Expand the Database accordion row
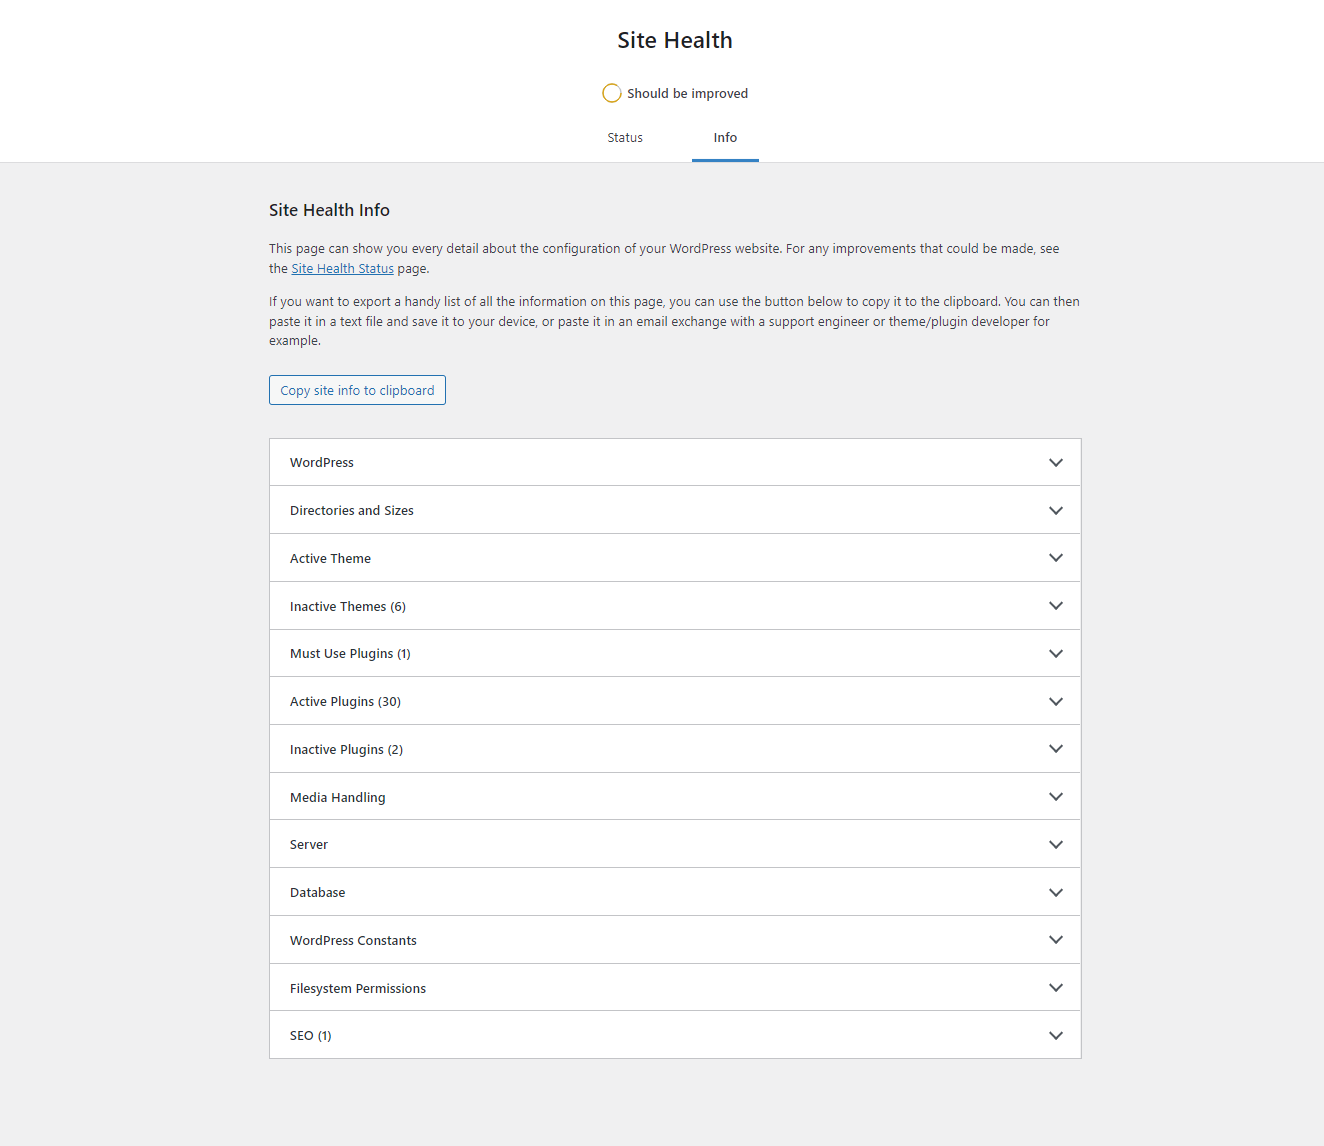The width and height of the screenshot is (1324, 1146). click(x=675, y=892)
